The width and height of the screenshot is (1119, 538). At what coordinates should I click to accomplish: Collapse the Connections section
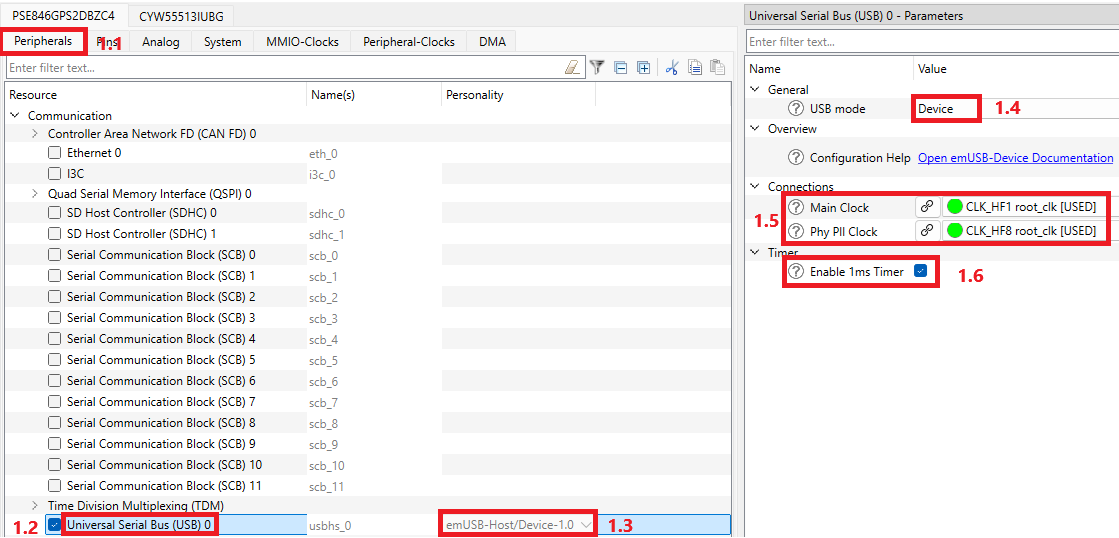coord(755,187)
